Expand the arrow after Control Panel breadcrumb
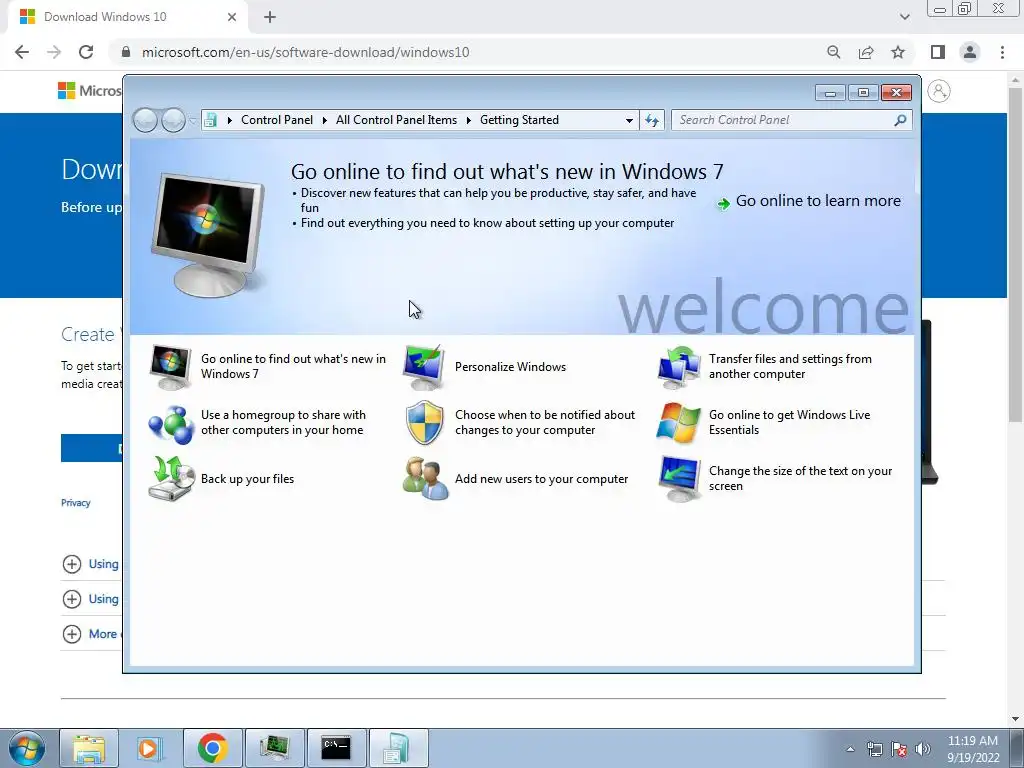Image resolution: width=1024 pixels, height=768 pixels. [324, 120]
